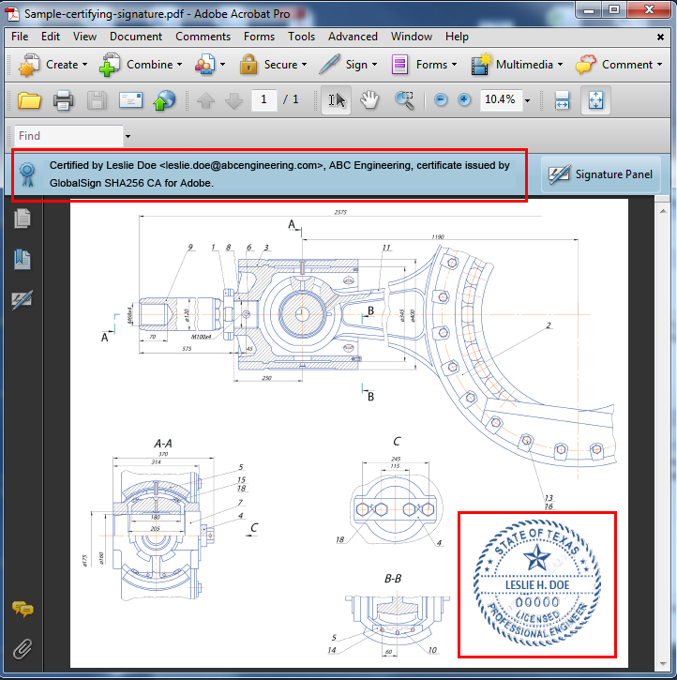Open the Attachments paperclip panel
This screenshot has width=677, height=680.
pos(22,649)
